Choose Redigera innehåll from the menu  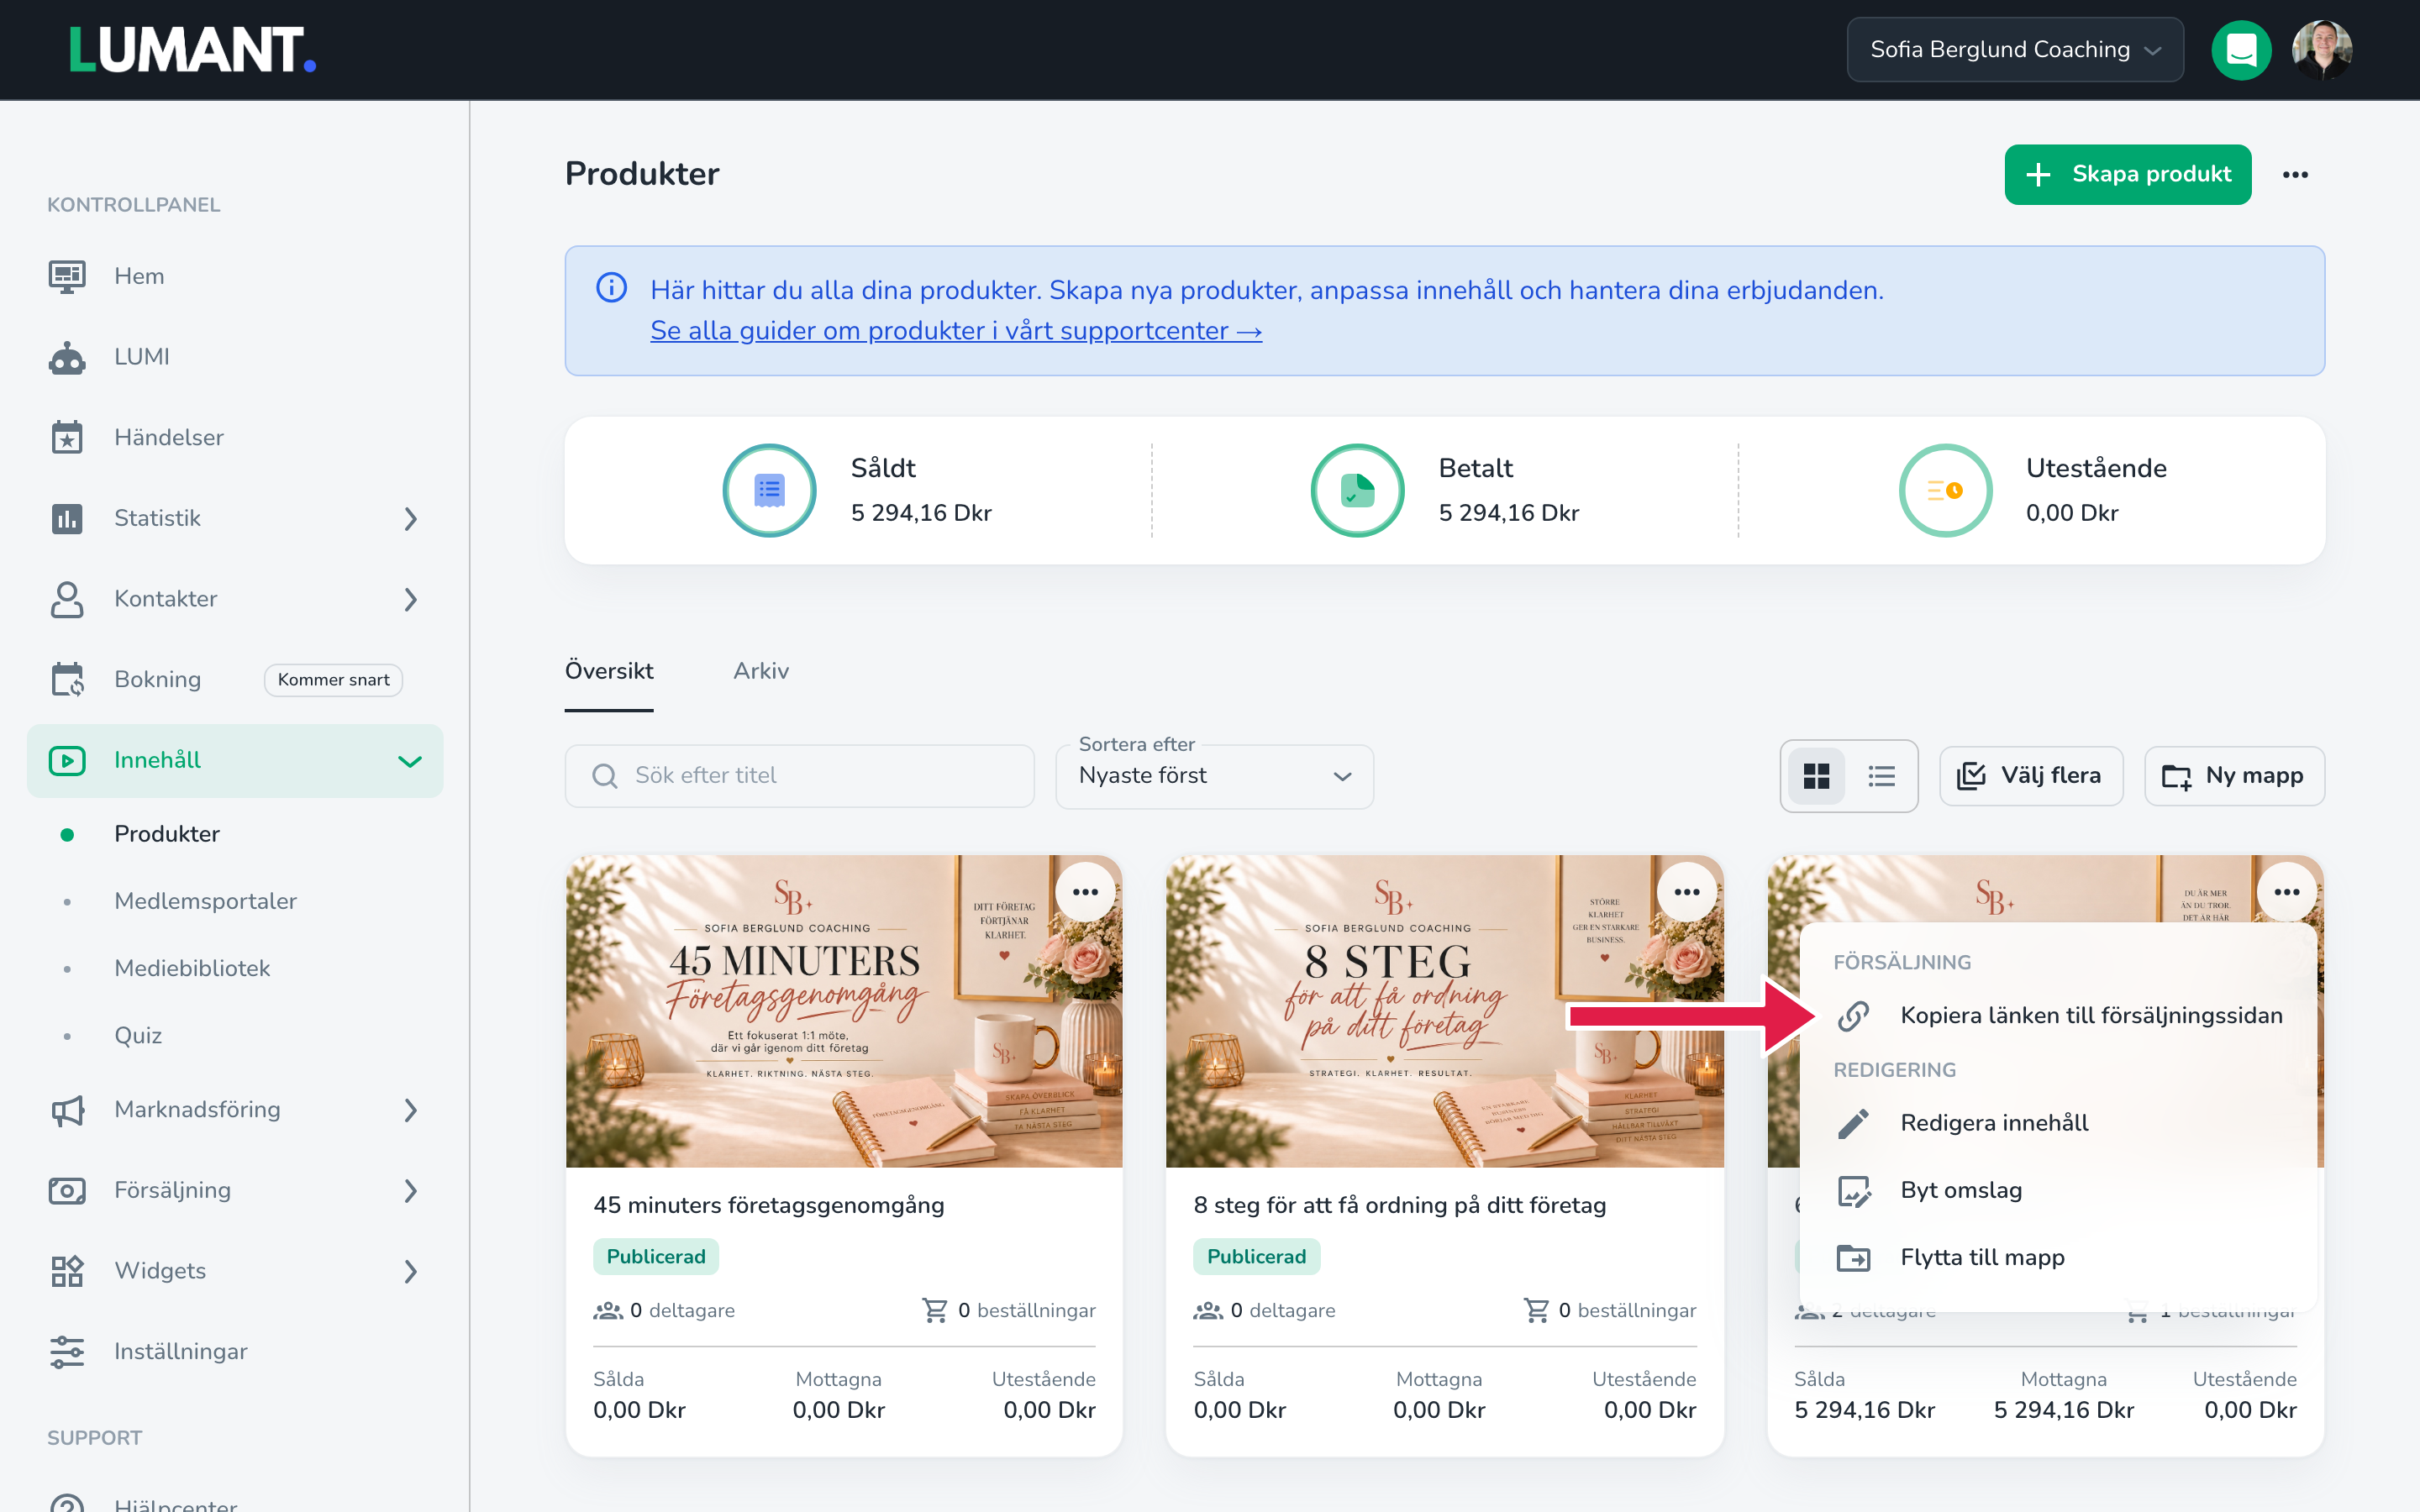point(2058,1123)
